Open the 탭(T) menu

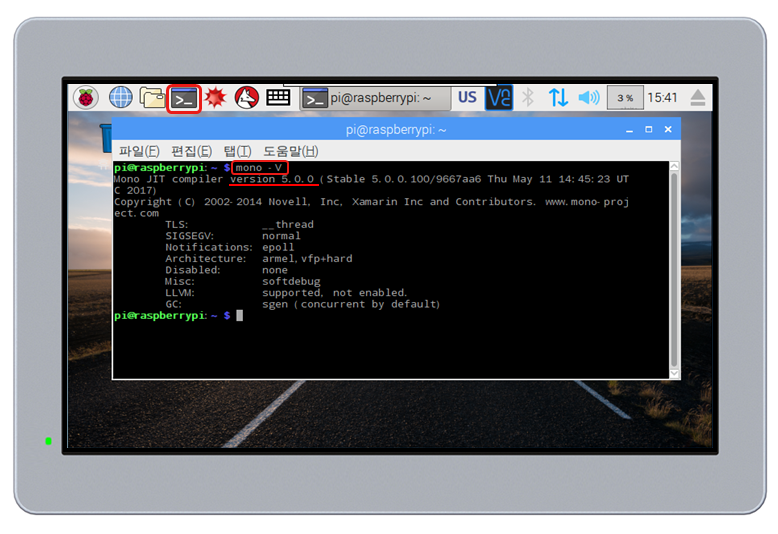pos(237,151)
